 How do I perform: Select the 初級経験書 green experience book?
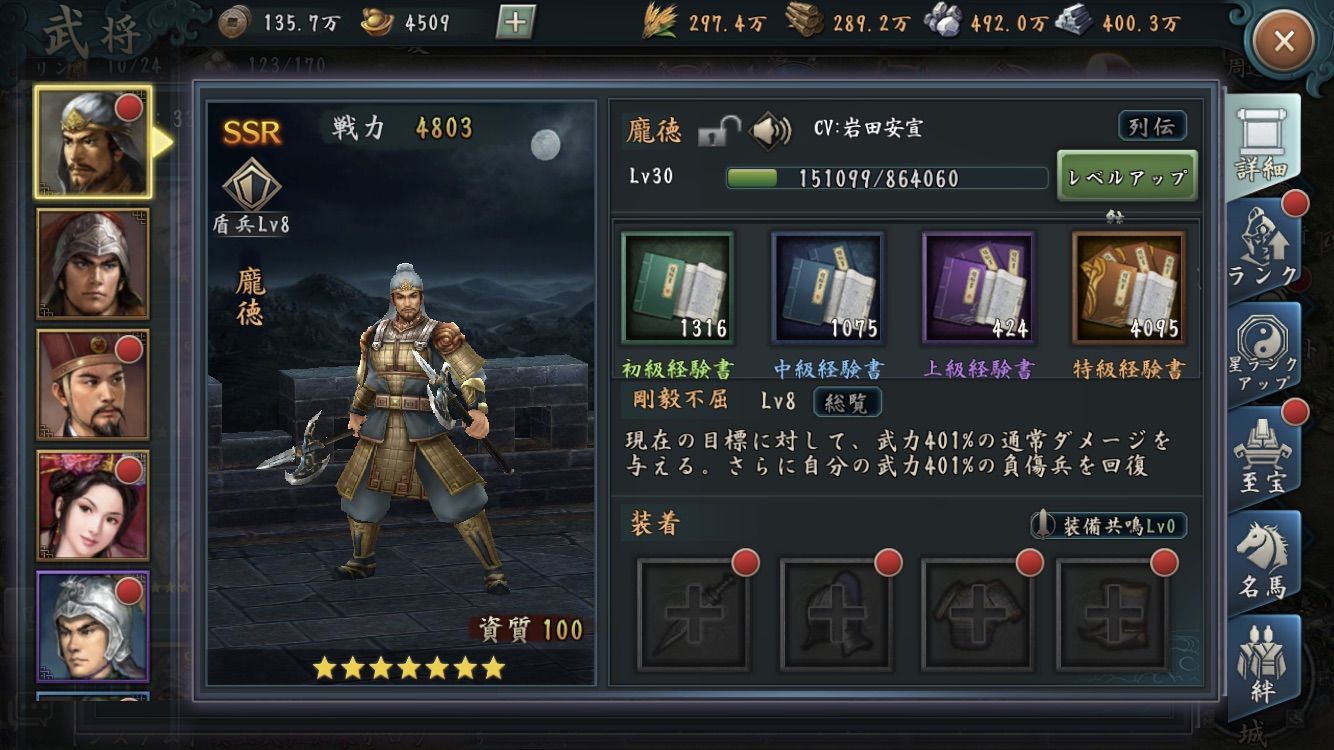(677, 288)
